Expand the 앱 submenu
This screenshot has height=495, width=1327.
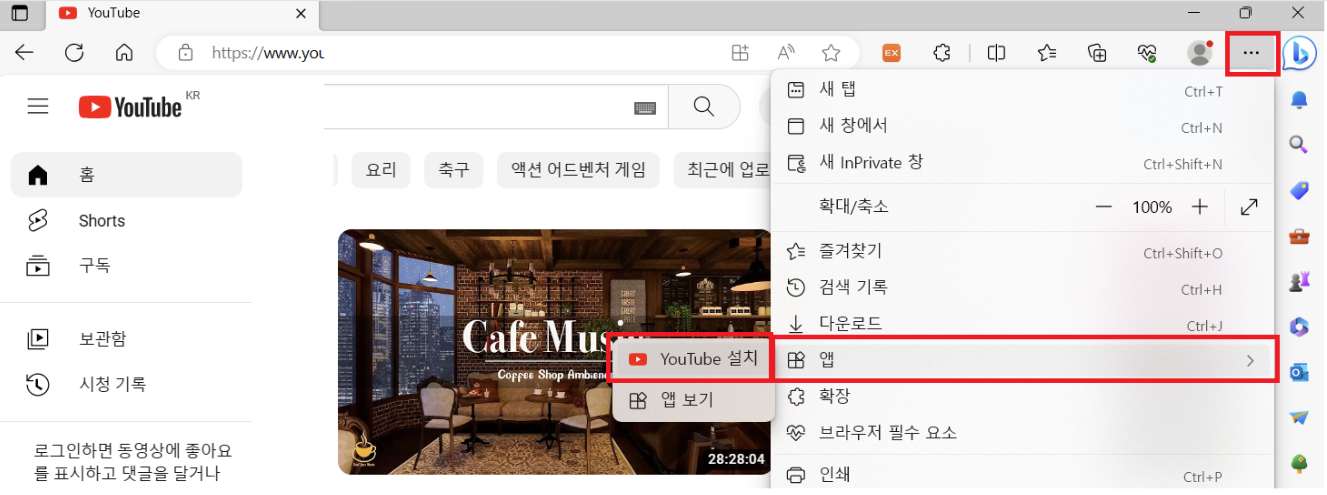point(1023,360)
